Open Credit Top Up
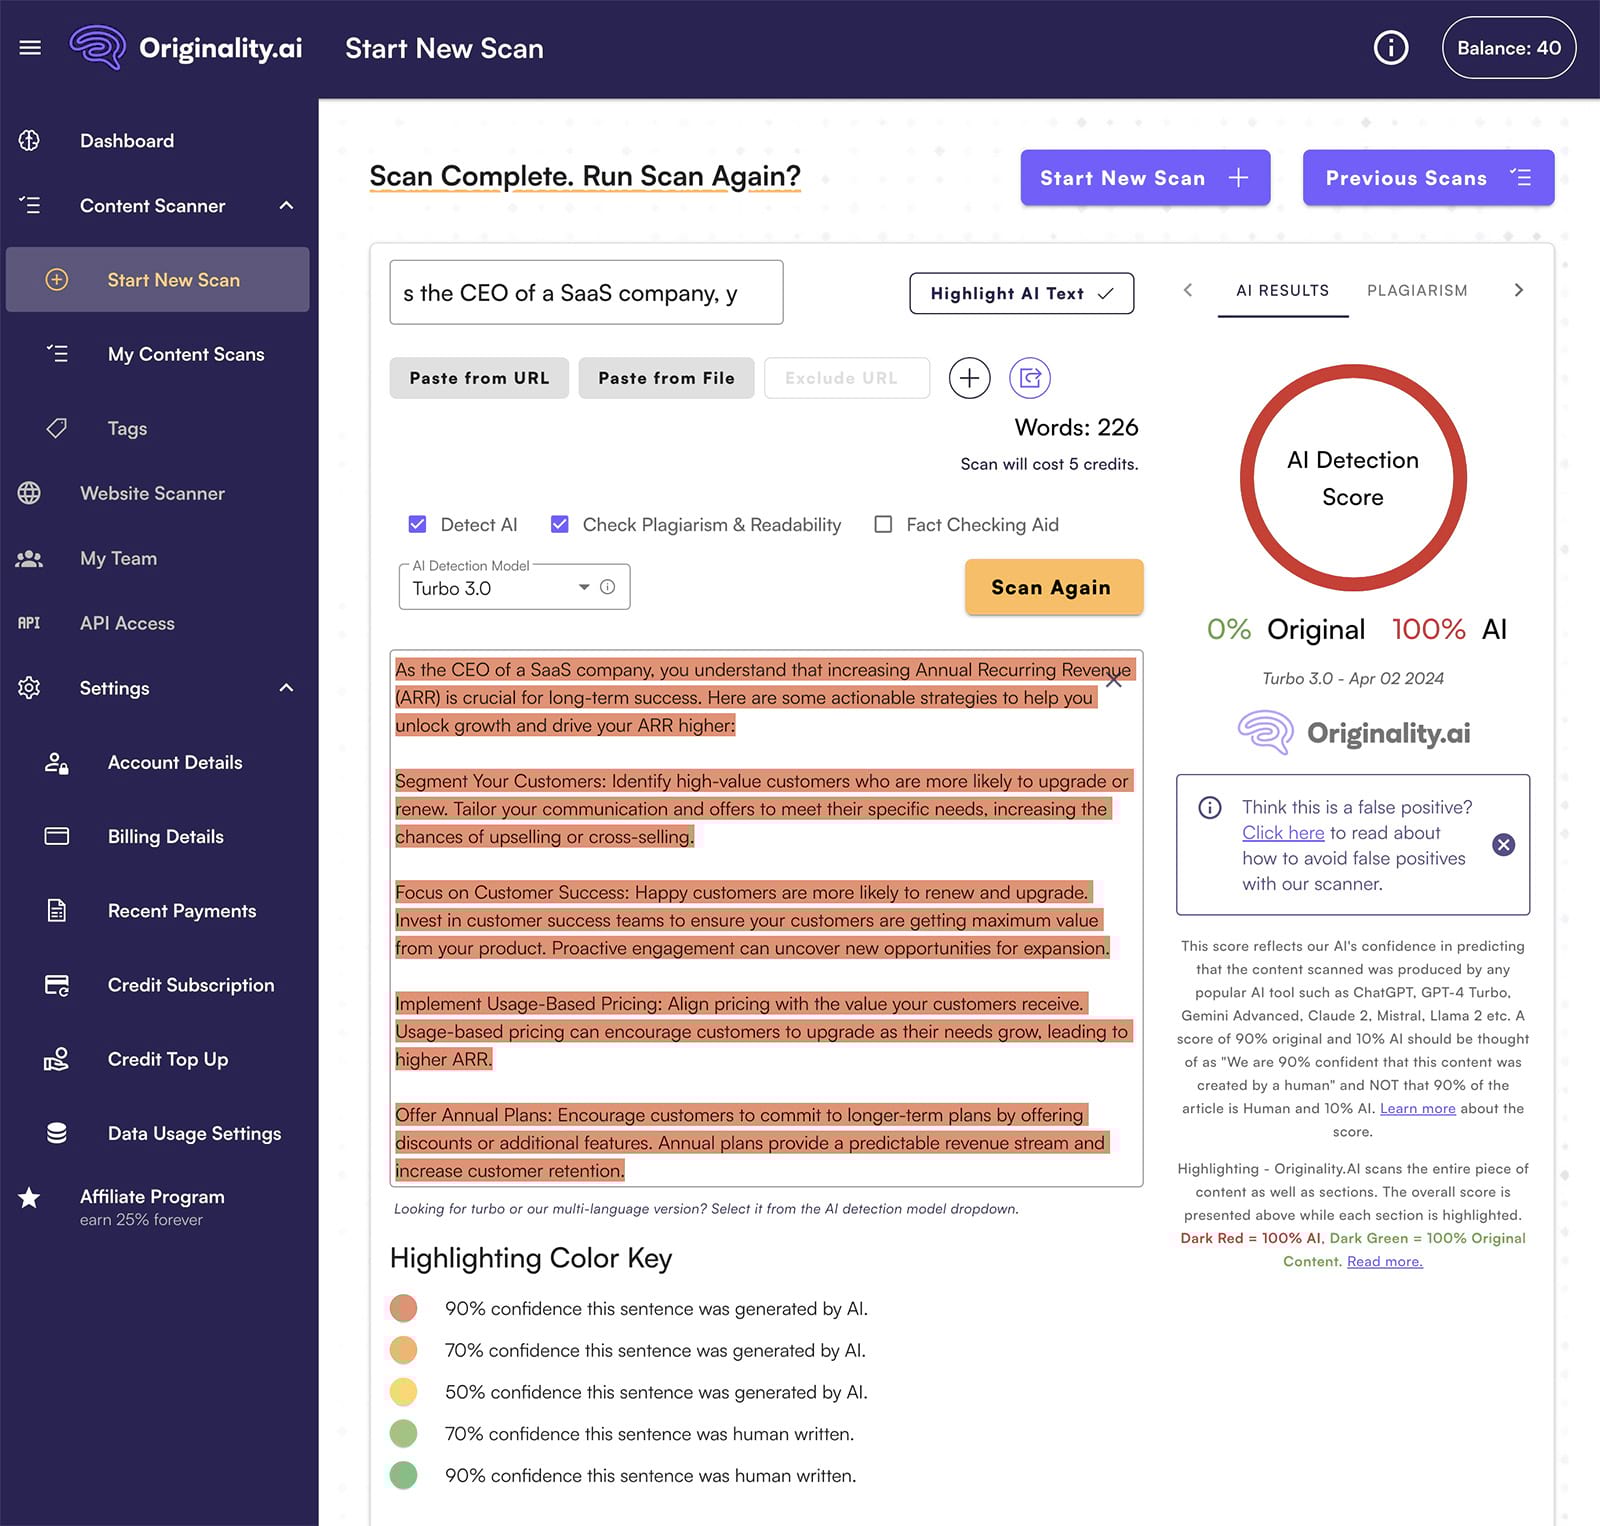Image resolution: width=1600 pixels, height=1526 pixels. coord(168,1059)
